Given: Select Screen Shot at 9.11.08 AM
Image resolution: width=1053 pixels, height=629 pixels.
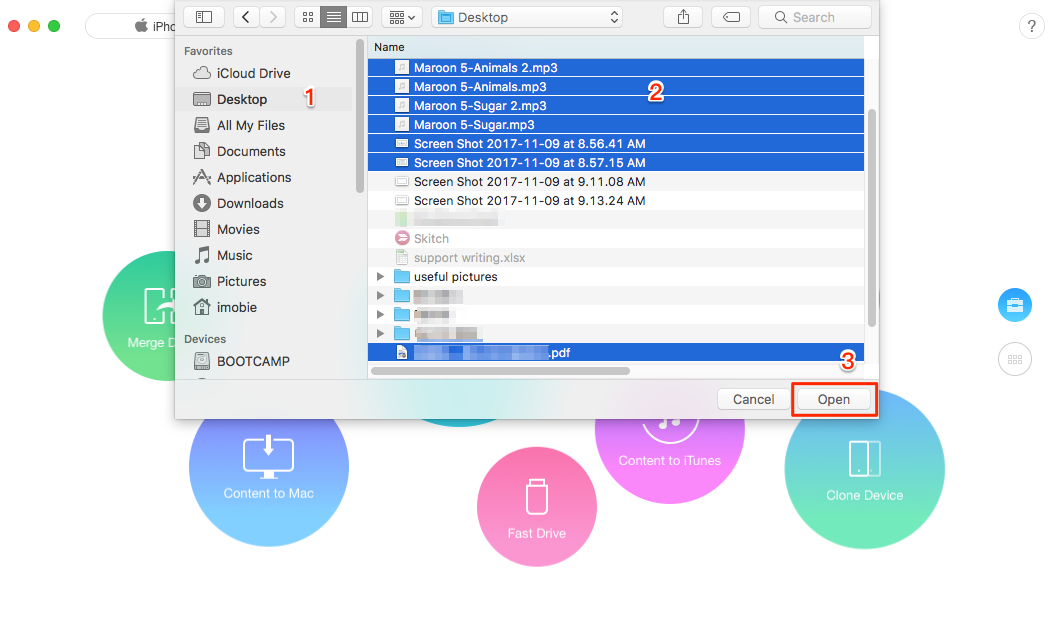Looking at the screenshot, I should pyautogui.click(x=616, y=182).
